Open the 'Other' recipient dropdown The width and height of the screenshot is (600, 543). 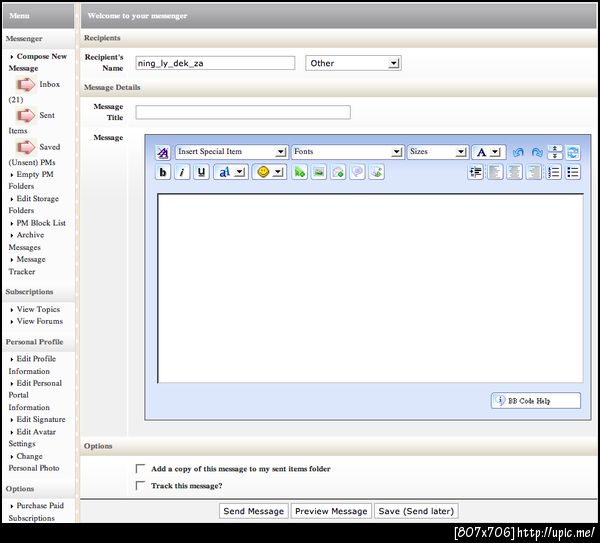pyautogui.click(x=353, y=63)
